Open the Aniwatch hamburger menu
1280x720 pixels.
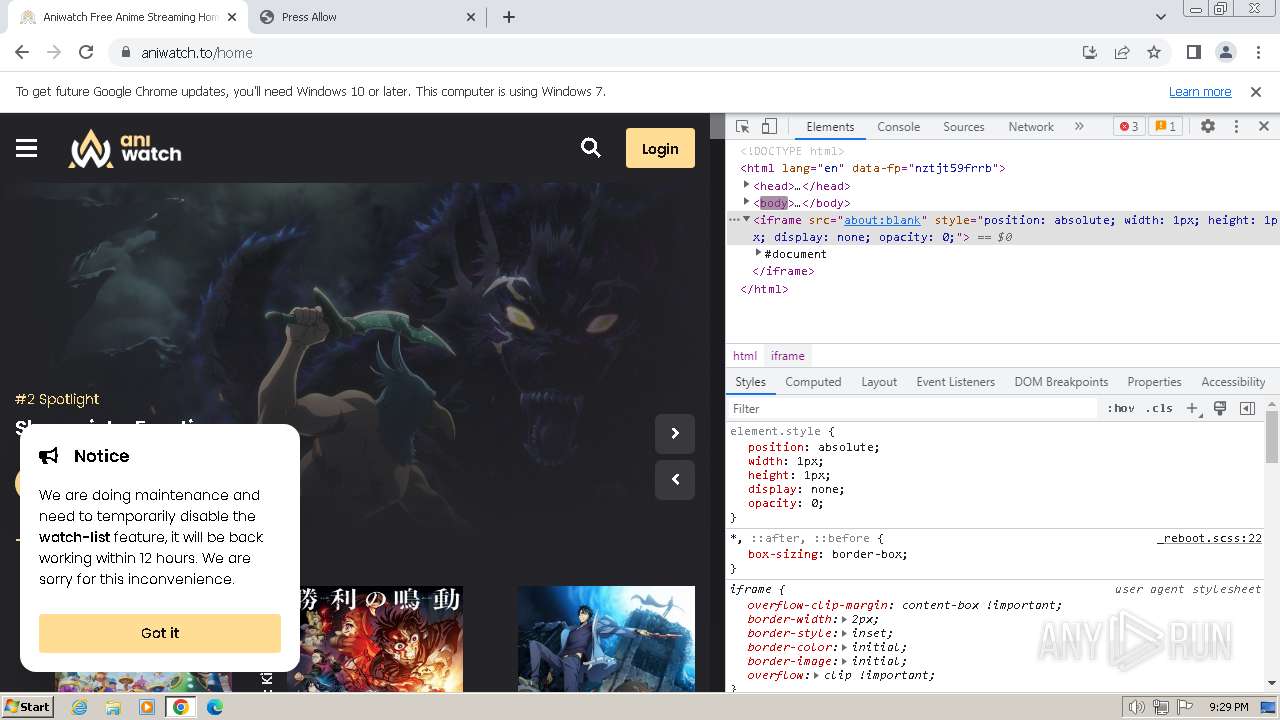27,148
